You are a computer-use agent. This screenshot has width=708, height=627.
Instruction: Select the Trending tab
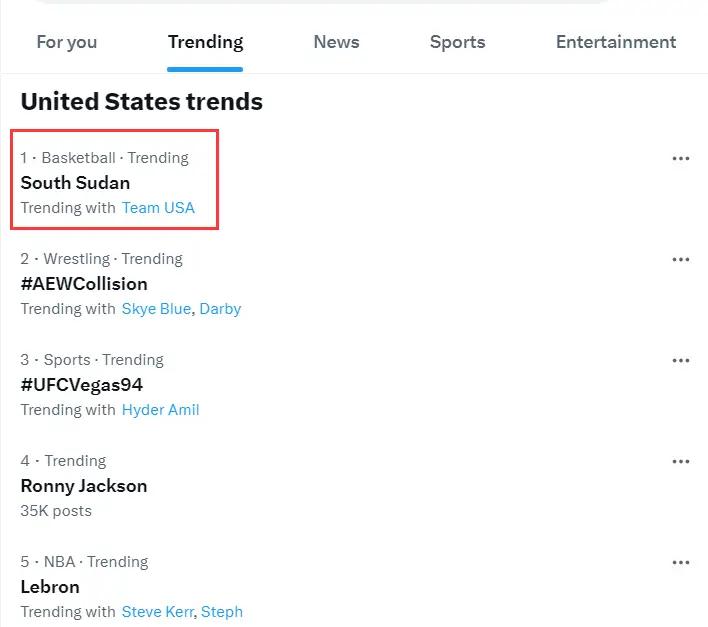click(205, 42)
